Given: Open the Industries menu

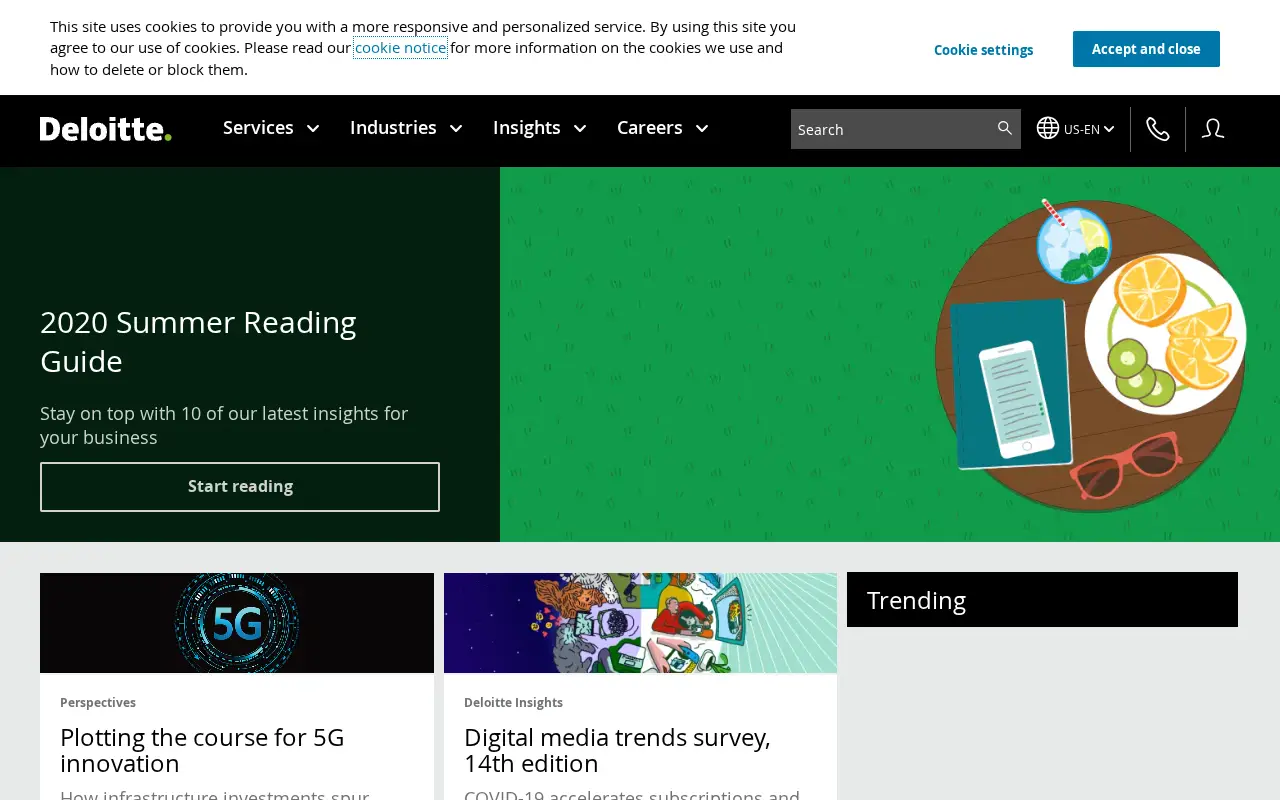Looking at the screenshot, I should coord(393,127).
